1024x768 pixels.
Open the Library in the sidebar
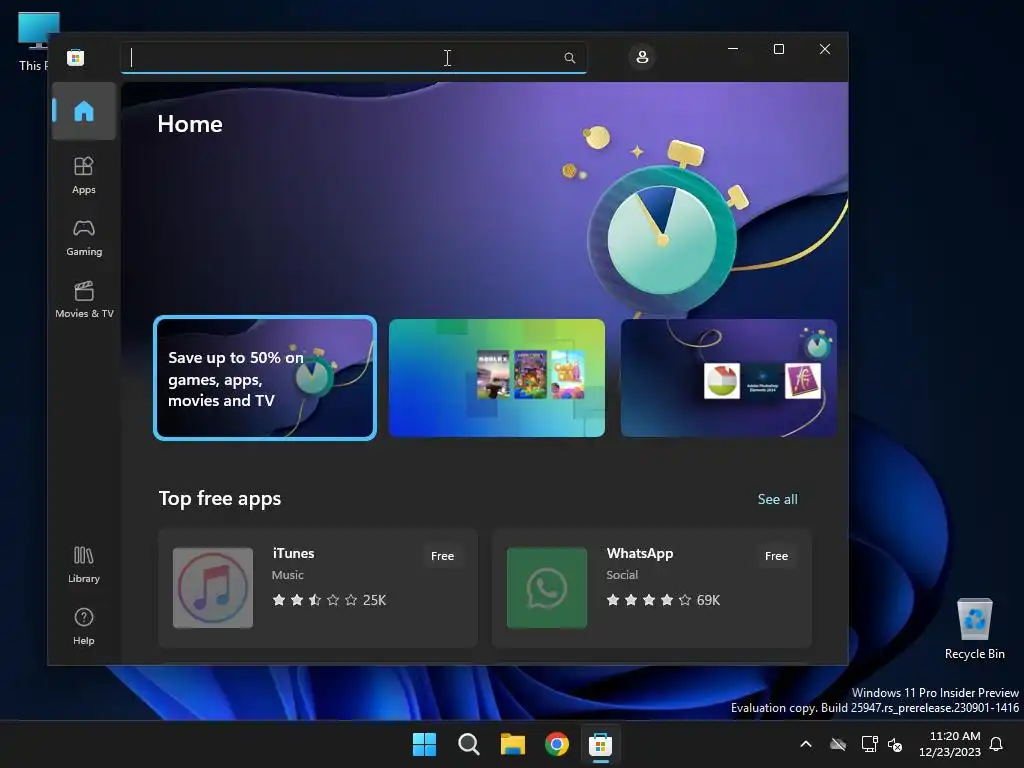pyautogui.click(x=84, y=564)
